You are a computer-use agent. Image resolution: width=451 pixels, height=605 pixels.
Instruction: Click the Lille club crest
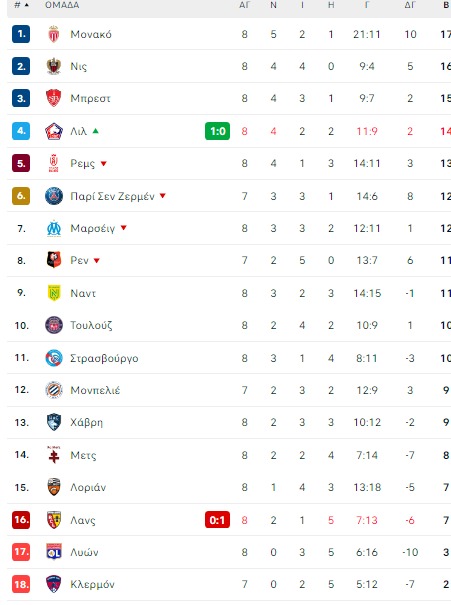tap(54, 131)
